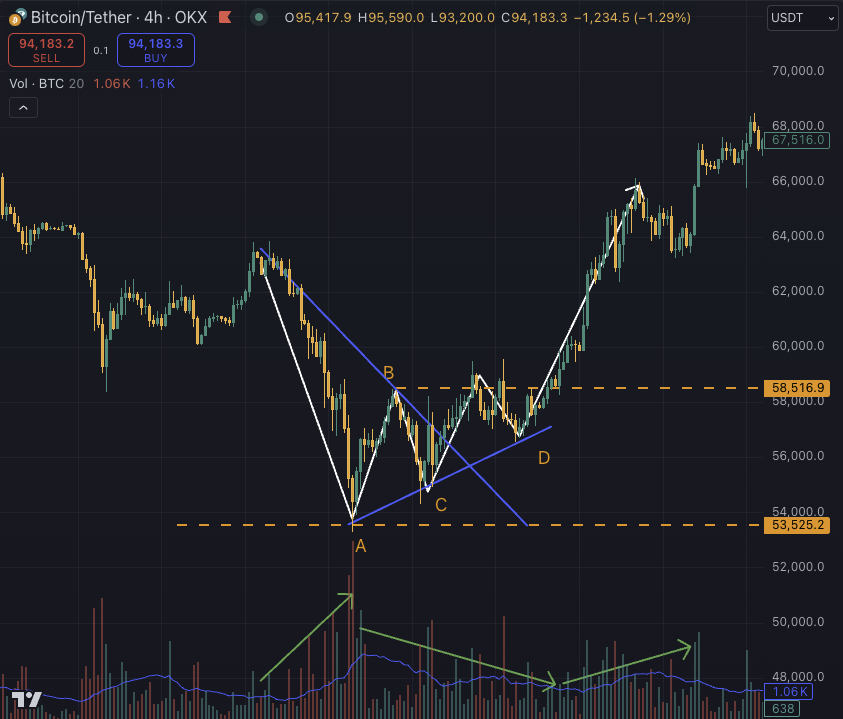Click the 638 volume axis label
Screen dimensions: 843x719
(x=782, y=709)
